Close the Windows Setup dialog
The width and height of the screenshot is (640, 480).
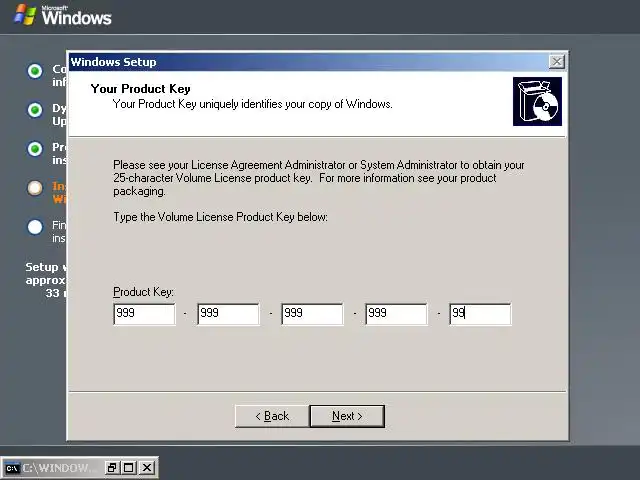(557, 62)
